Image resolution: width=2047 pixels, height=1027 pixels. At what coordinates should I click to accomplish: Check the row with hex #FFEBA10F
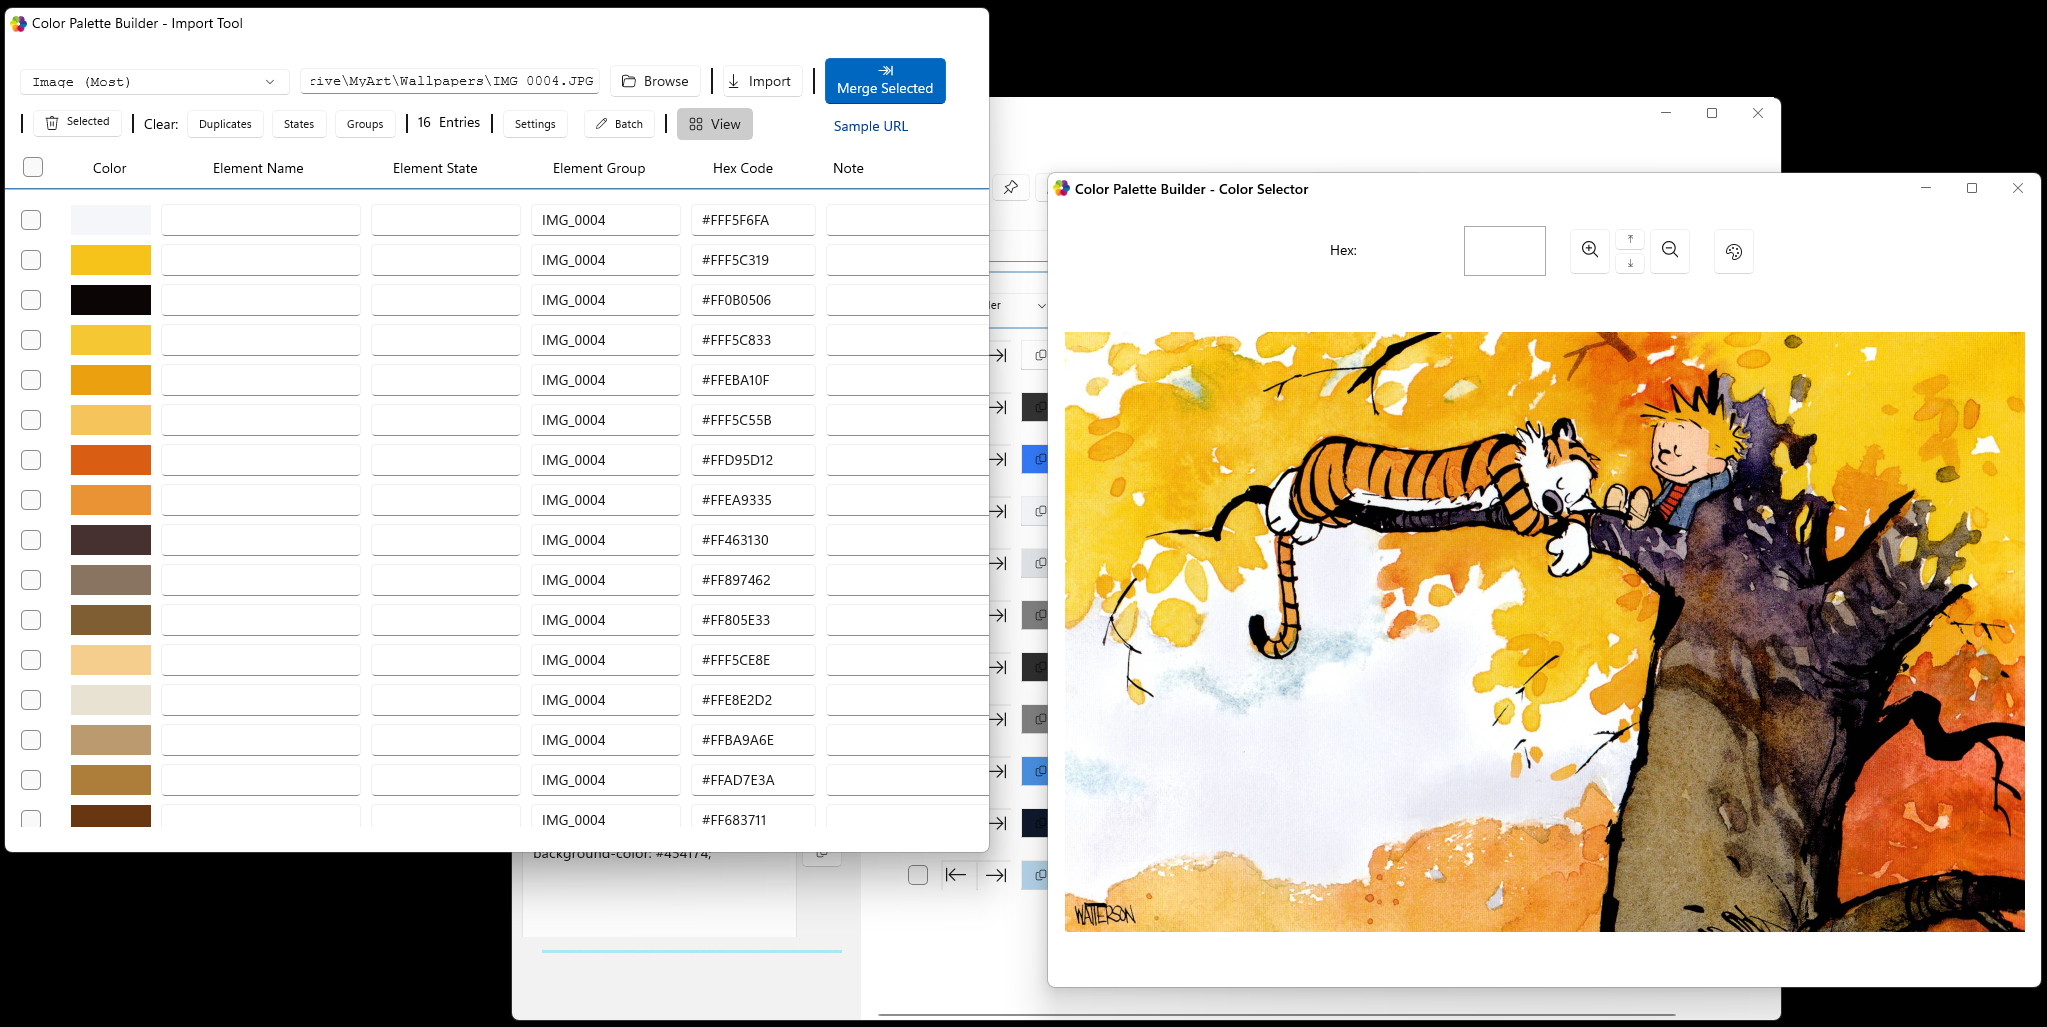(x=31, y=380)
